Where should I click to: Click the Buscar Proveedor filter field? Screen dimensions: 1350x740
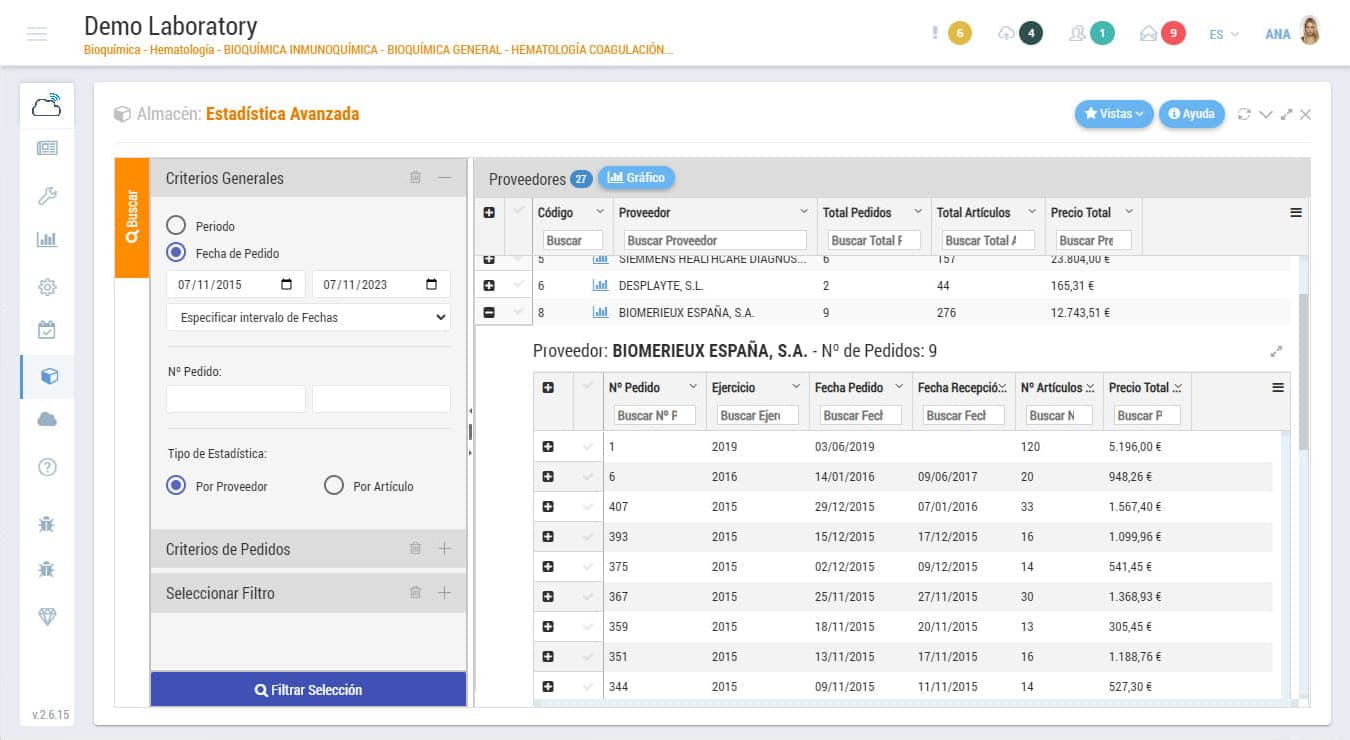tap(714, 240)
